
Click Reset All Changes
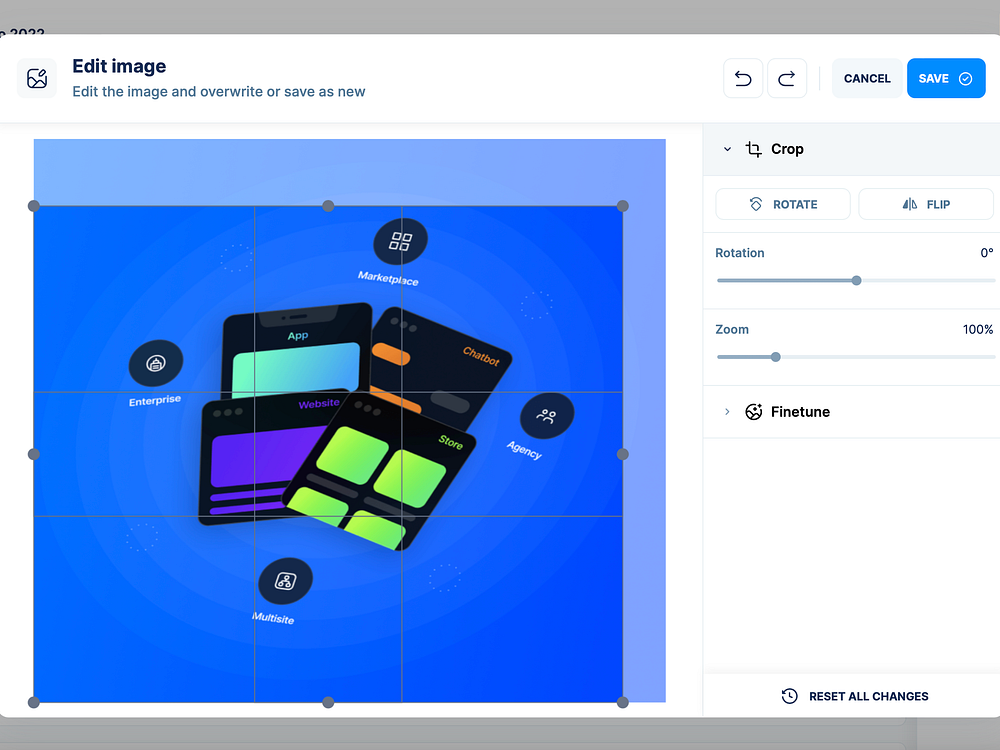pos(855,696)
